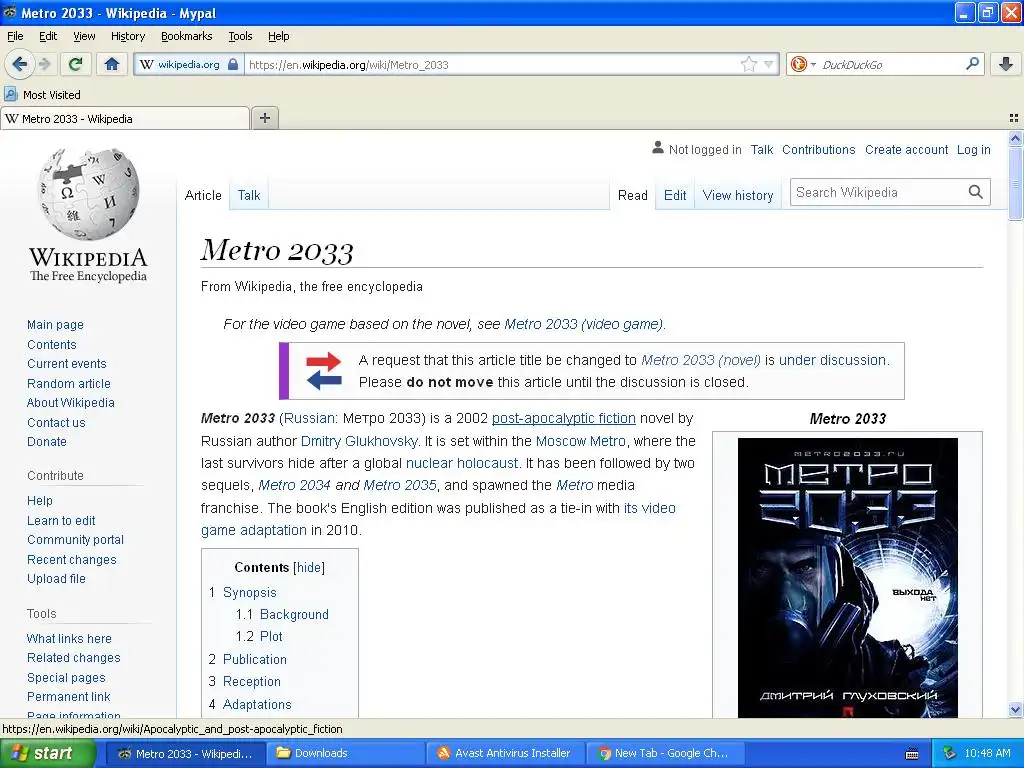The height and width of the screenshot is (768, 1024).
Task: Follow the post-apocalyptic fiction link
Action: [x=564, y=418]
